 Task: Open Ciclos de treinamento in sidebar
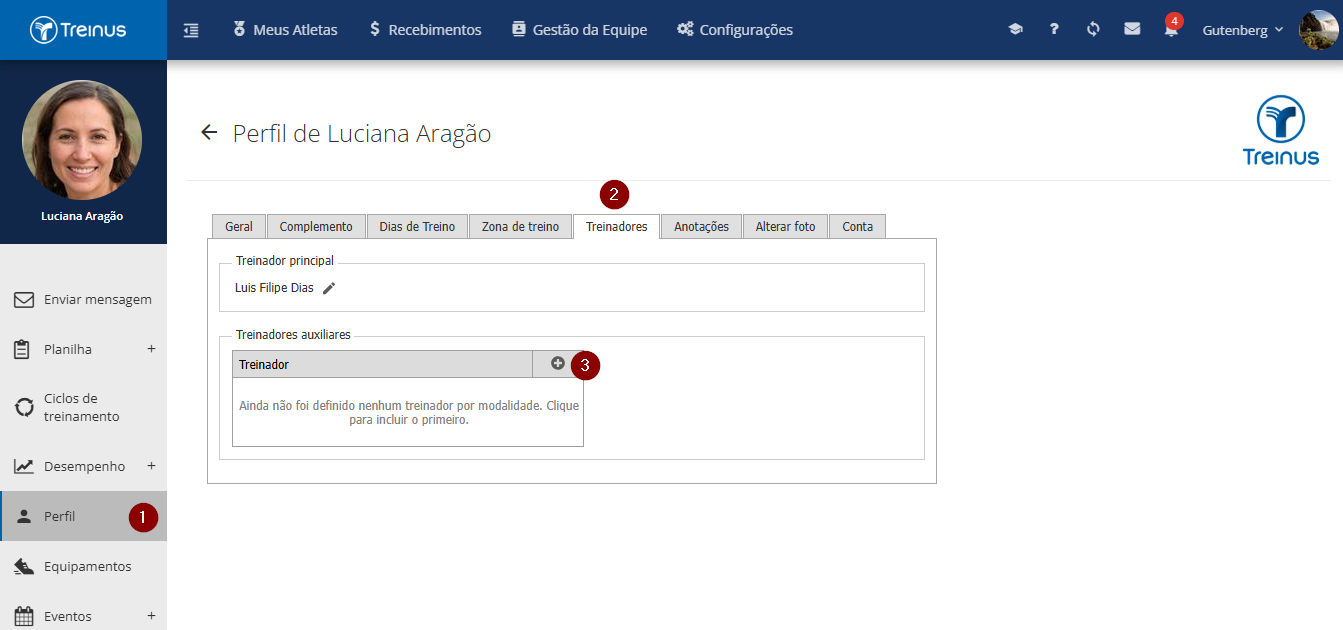(x=84, y=407)
